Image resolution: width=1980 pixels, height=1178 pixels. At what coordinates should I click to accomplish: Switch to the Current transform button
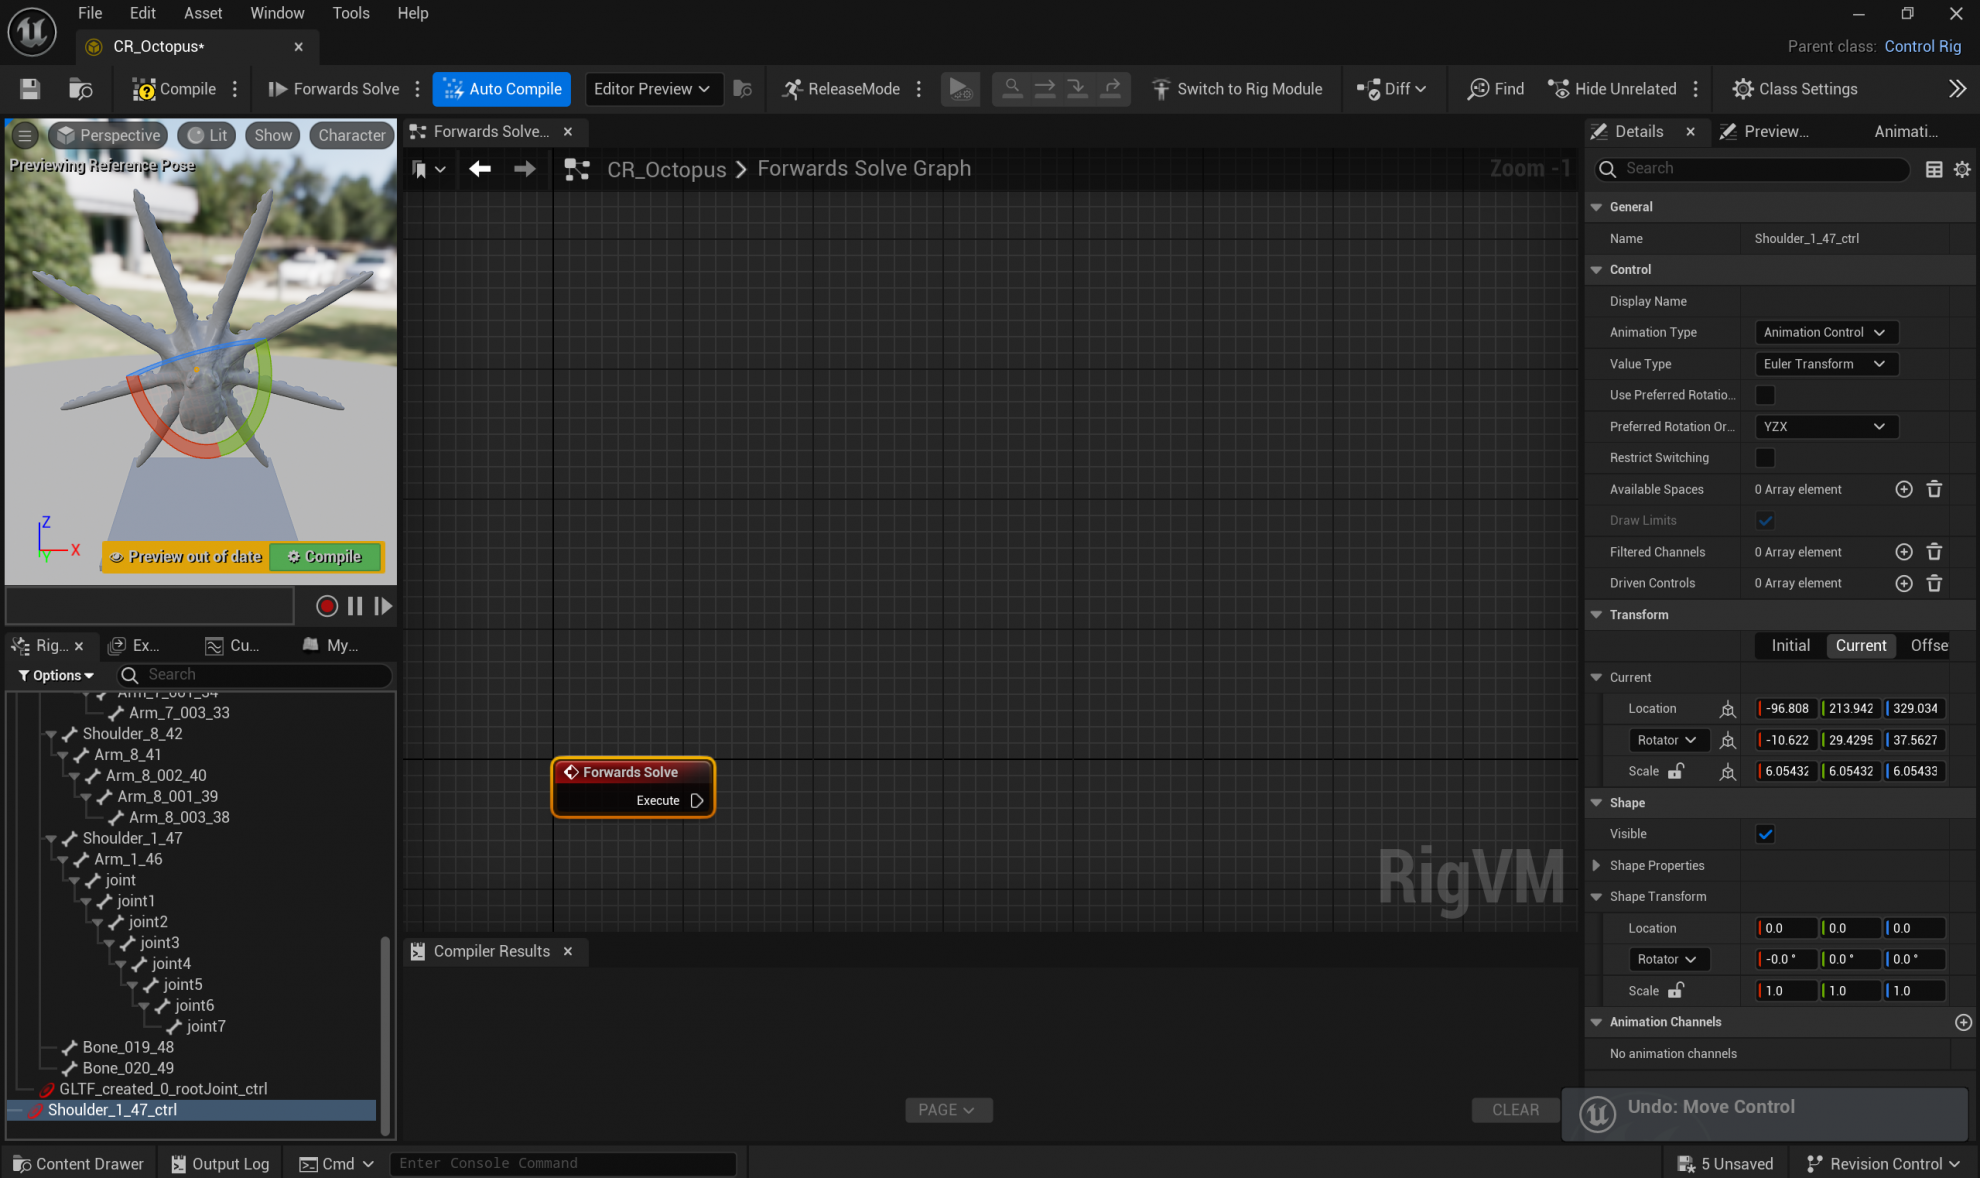click(x=1861, y=645)
